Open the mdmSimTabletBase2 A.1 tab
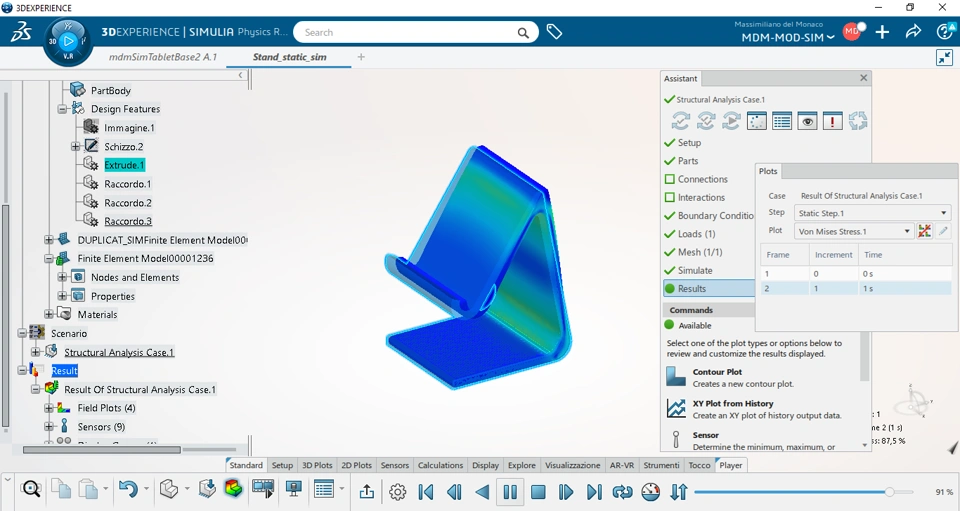Image resolution: width=960 pixels, height=511 pixels. (163, 57)
